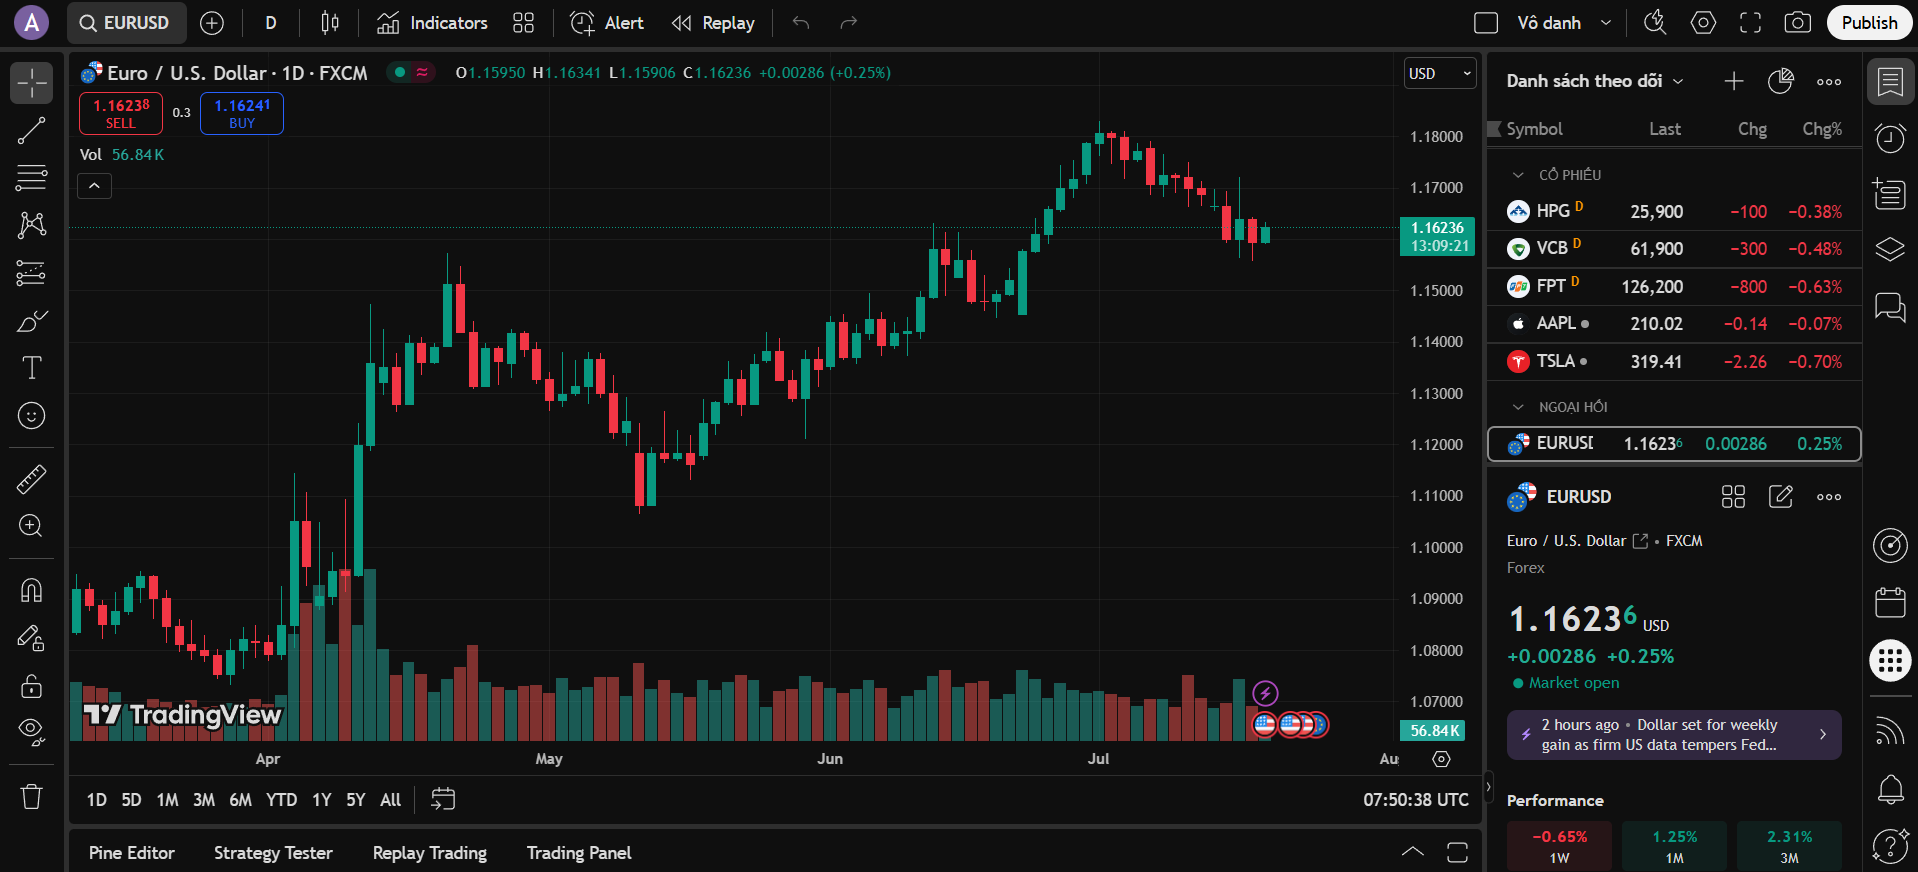Toggle magnet mode for drawings
Viewport: 1918px width, 872px height.
coord(32,590)
